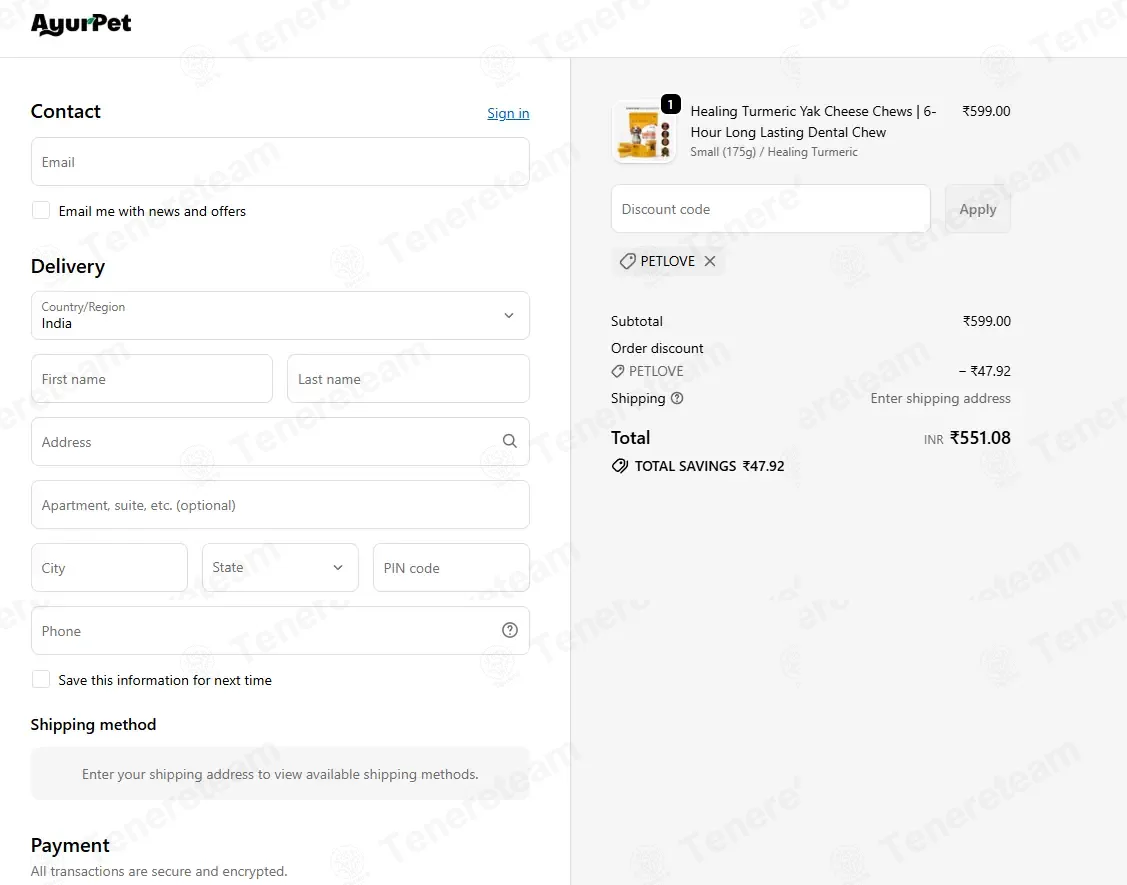Enable Email me with news and offers
The height and width of the screenshot is (885, 1127).
[41, 210]
